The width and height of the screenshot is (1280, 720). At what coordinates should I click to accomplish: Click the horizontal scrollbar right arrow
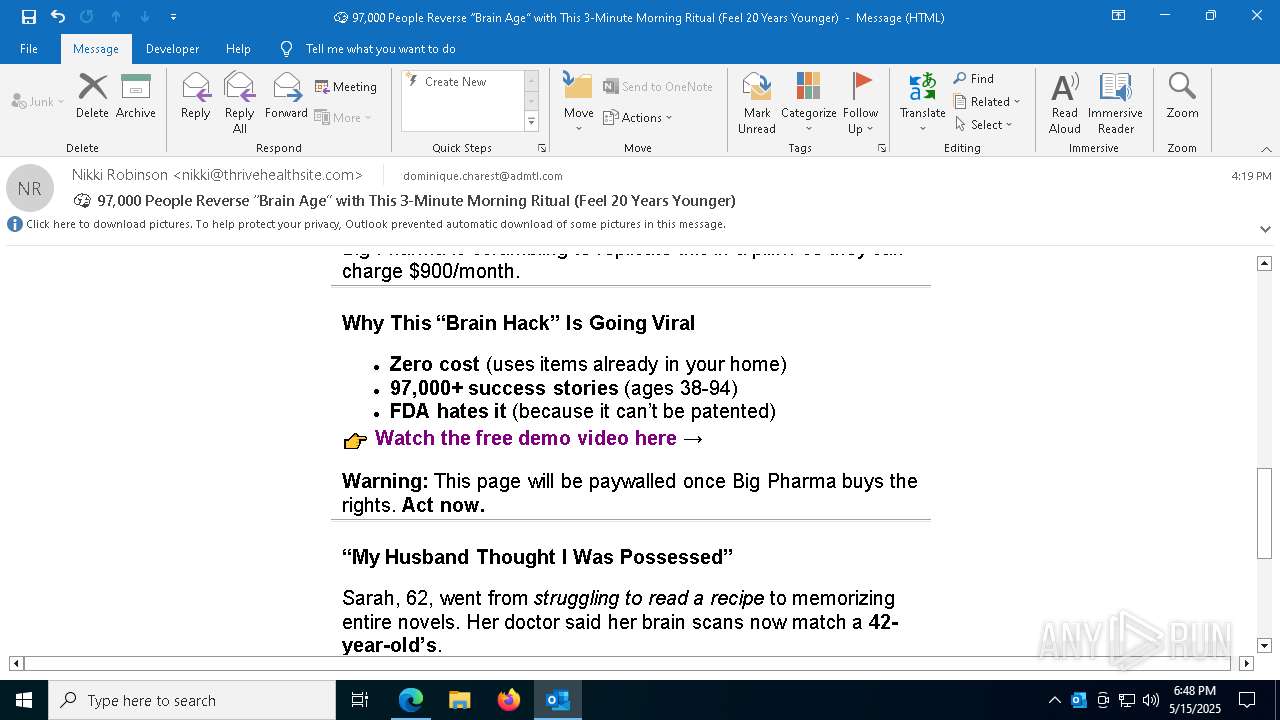1246,663
